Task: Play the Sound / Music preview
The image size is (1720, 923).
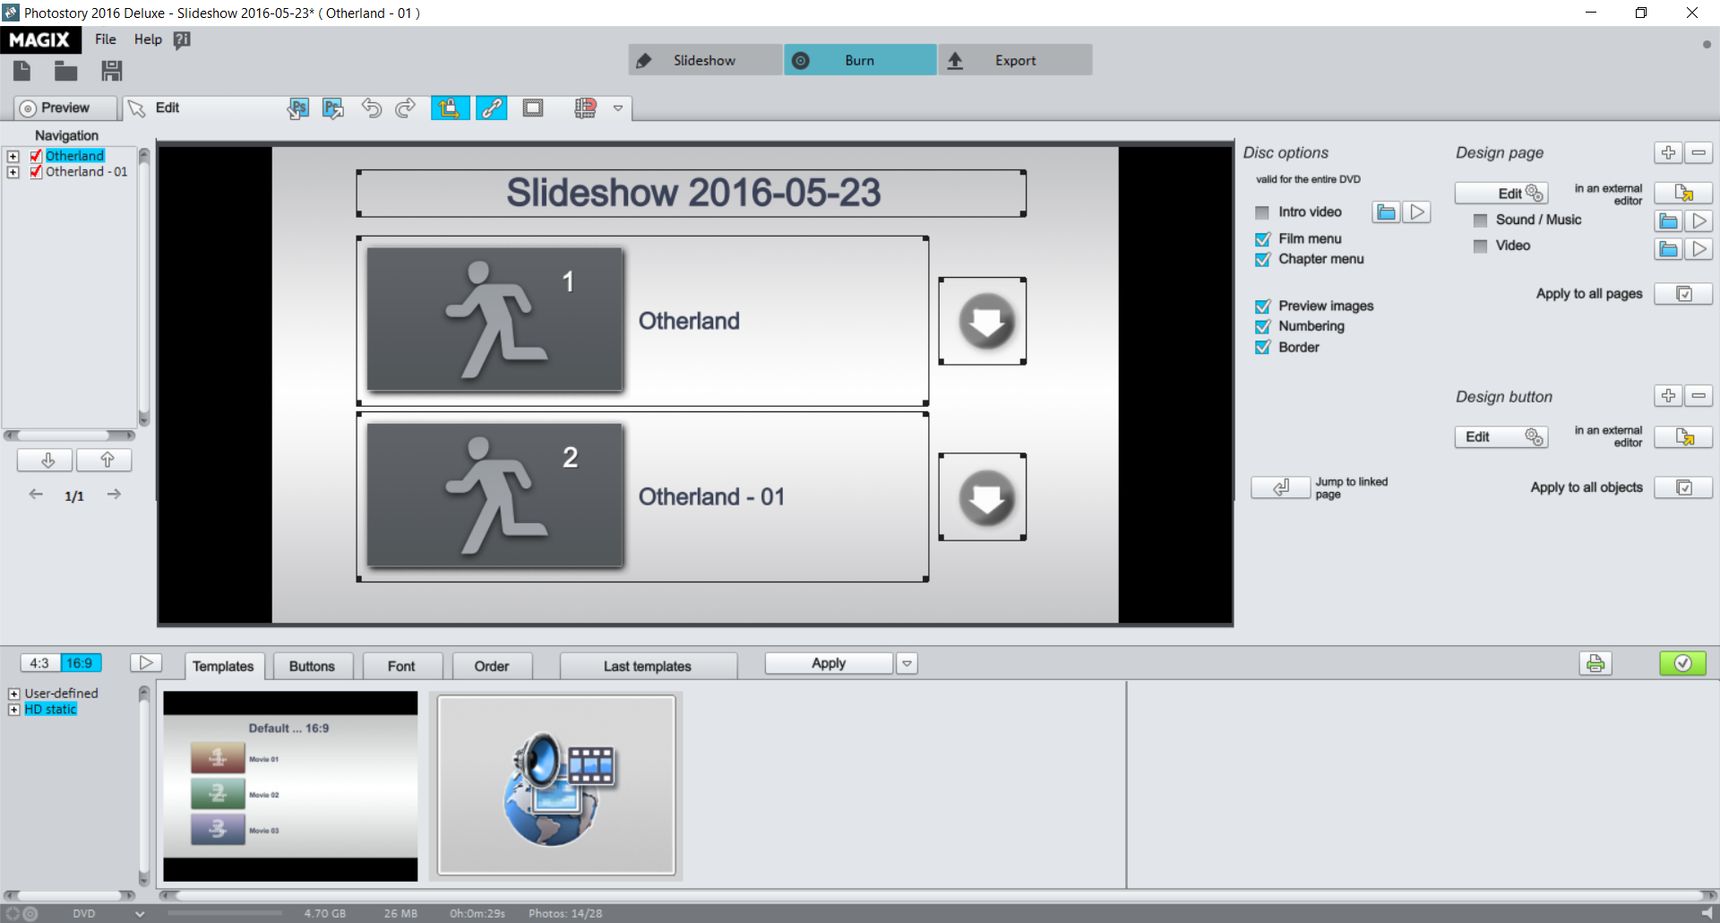Action: [x=1699, y=221]
